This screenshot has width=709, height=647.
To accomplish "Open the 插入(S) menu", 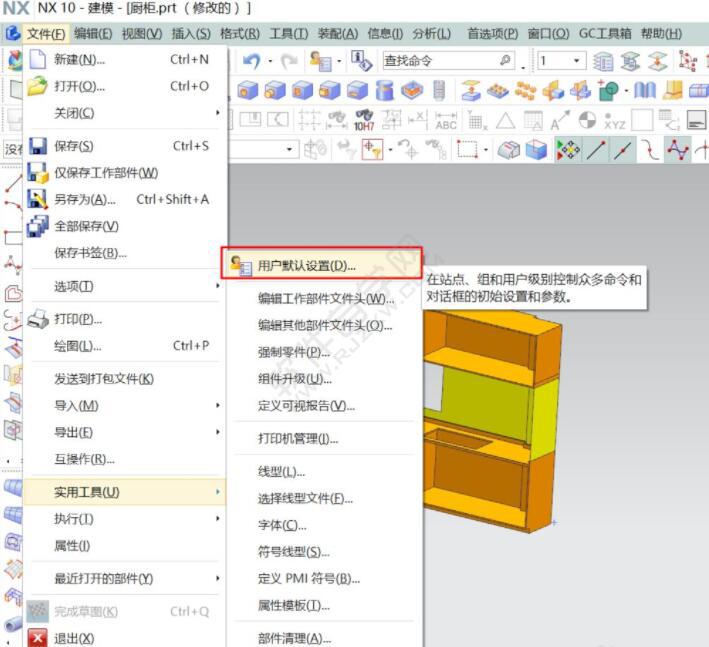I will (191, 34).
